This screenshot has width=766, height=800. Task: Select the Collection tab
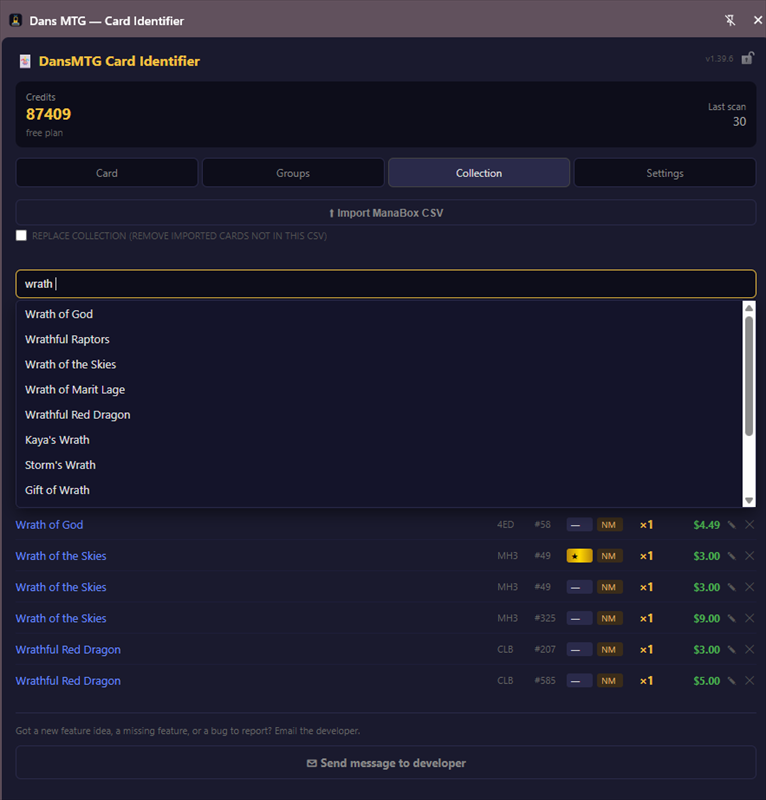[479, 173]
